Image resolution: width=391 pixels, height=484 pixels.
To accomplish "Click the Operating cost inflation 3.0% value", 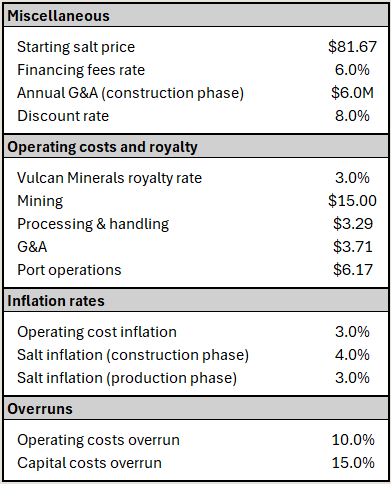I will click(352, 332).
